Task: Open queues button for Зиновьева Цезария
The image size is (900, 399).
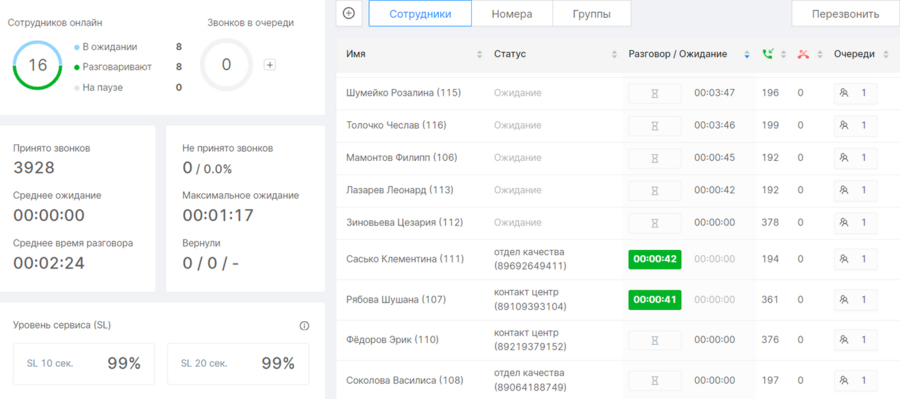Action: pyautogui.click(x=855, y=223)
